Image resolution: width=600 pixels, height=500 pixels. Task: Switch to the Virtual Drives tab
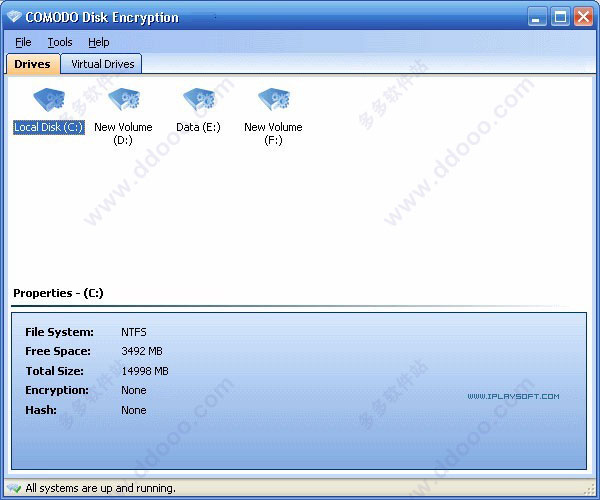(103, 64)
